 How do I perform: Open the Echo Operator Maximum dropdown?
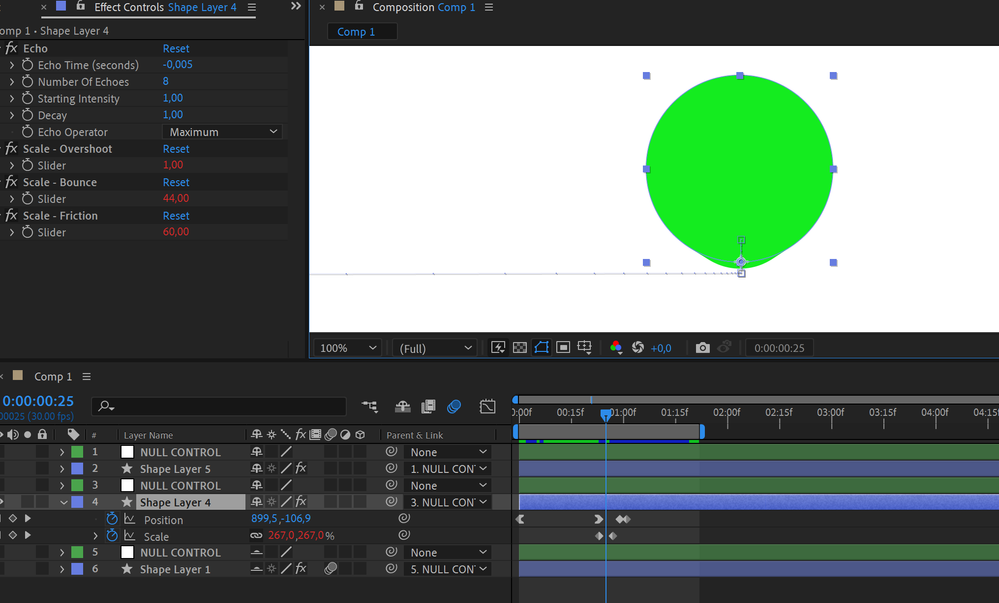[222, 132]
